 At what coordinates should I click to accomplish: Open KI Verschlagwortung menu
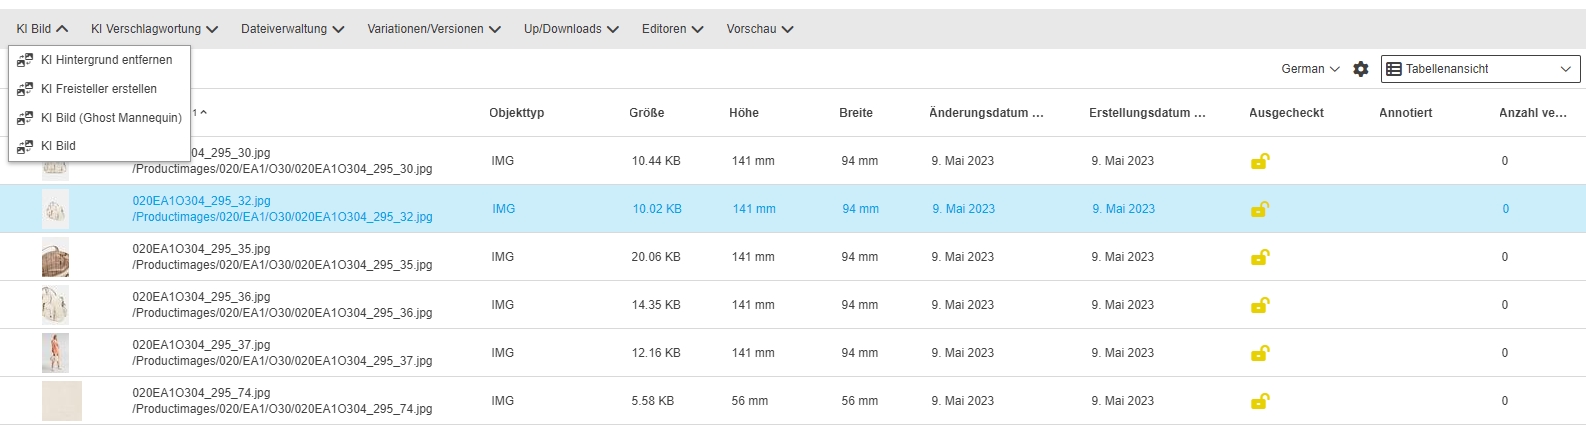tap(154, 29)
